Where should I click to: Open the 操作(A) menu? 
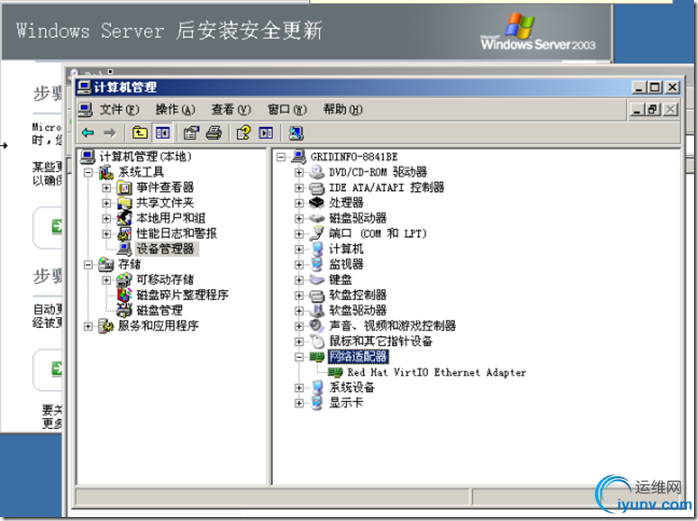pos(175,110)
